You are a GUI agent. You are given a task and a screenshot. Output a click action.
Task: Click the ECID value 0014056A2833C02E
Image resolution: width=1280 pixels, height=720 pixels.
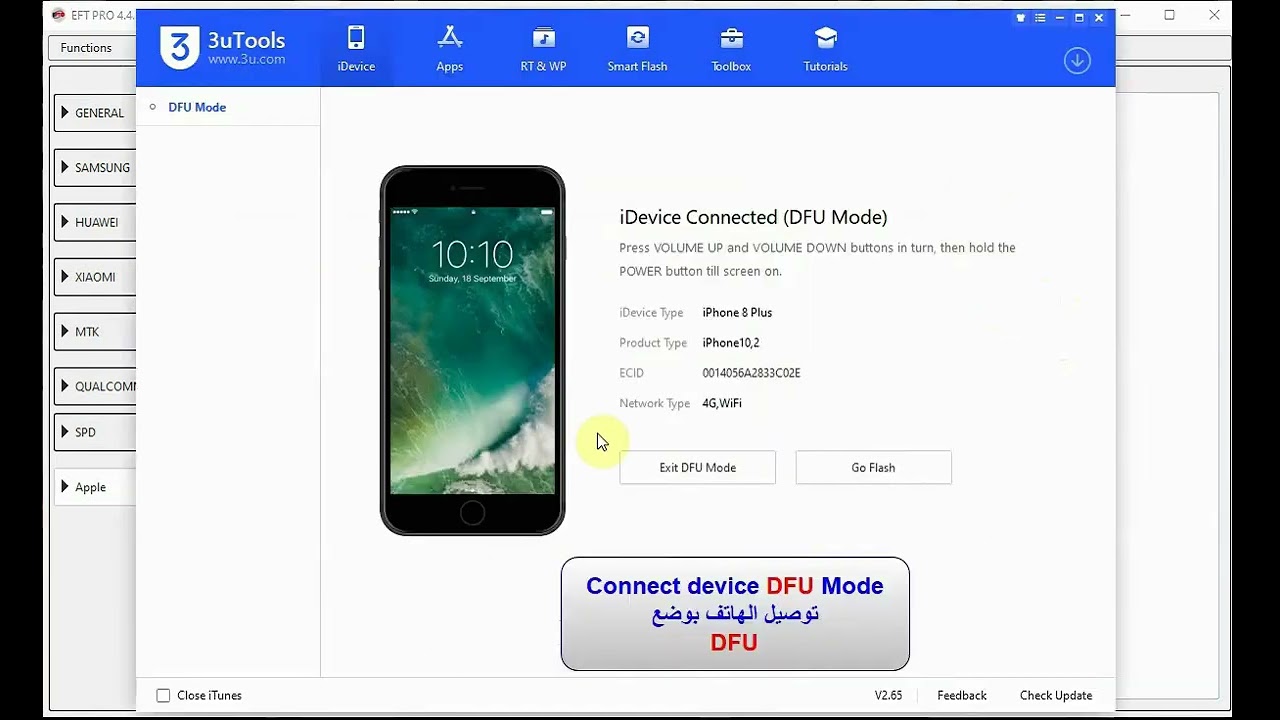pos(751,373)
